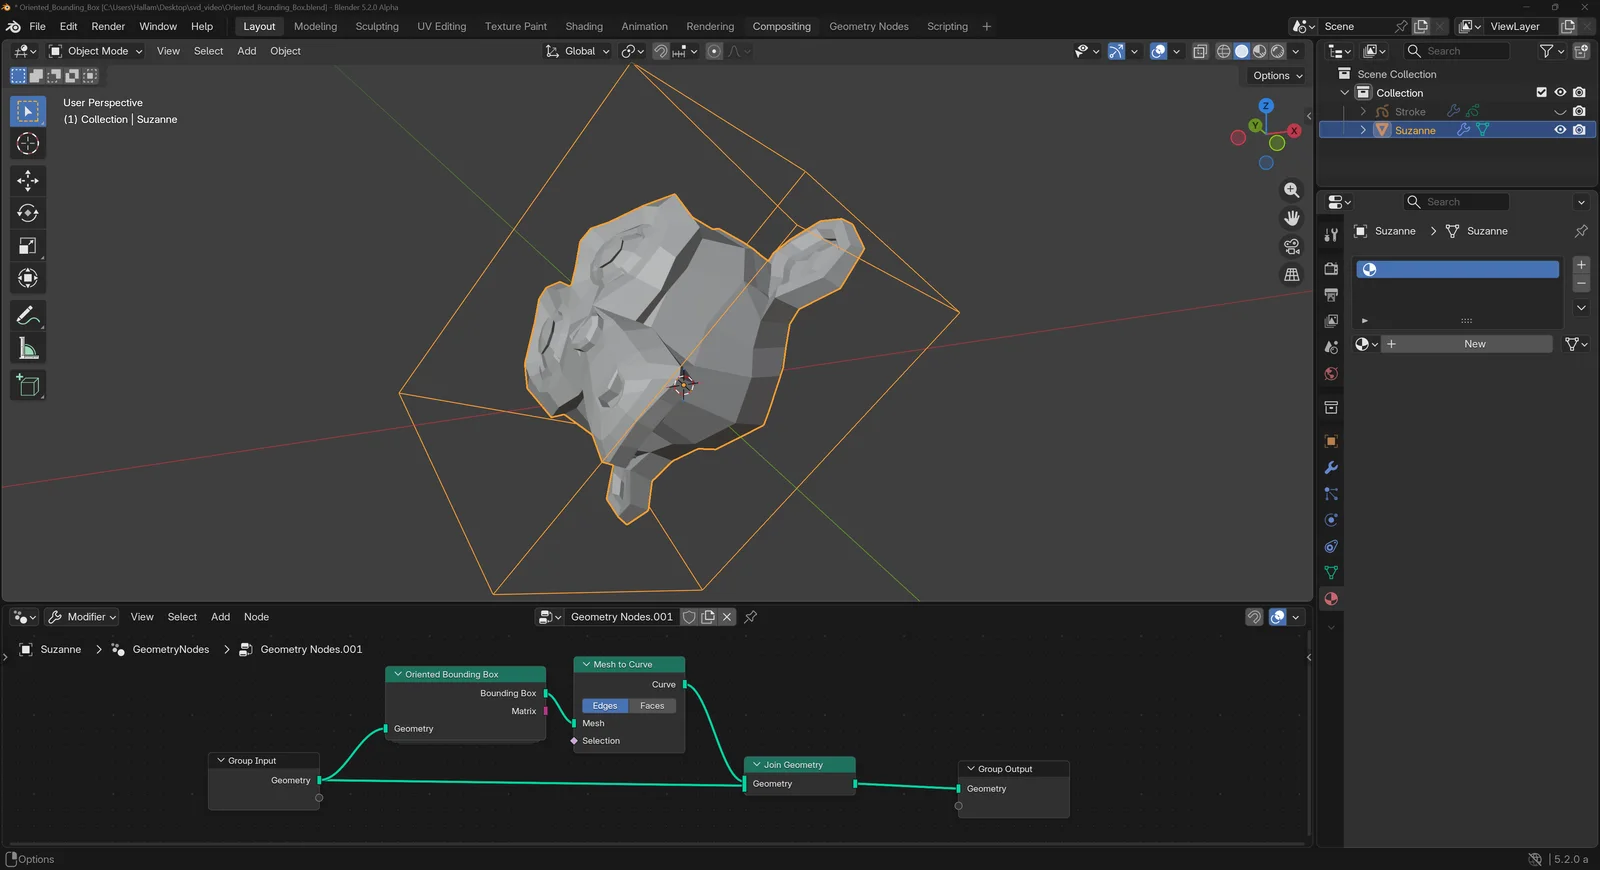The image size is (1600, 870).
Task: Collapse the Join Geometry node
Action: [x=757, y=765]
